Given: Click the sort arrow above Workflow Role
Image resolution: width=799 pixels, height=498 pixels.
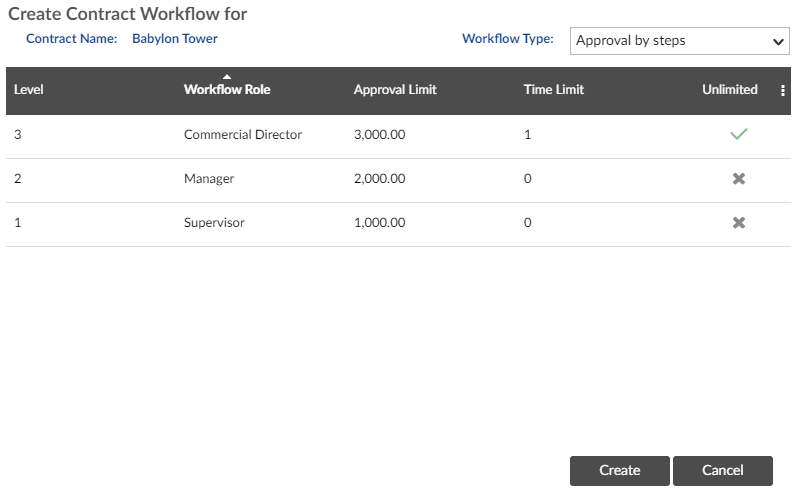Looking at the screenshot, I should coord(227,77).
